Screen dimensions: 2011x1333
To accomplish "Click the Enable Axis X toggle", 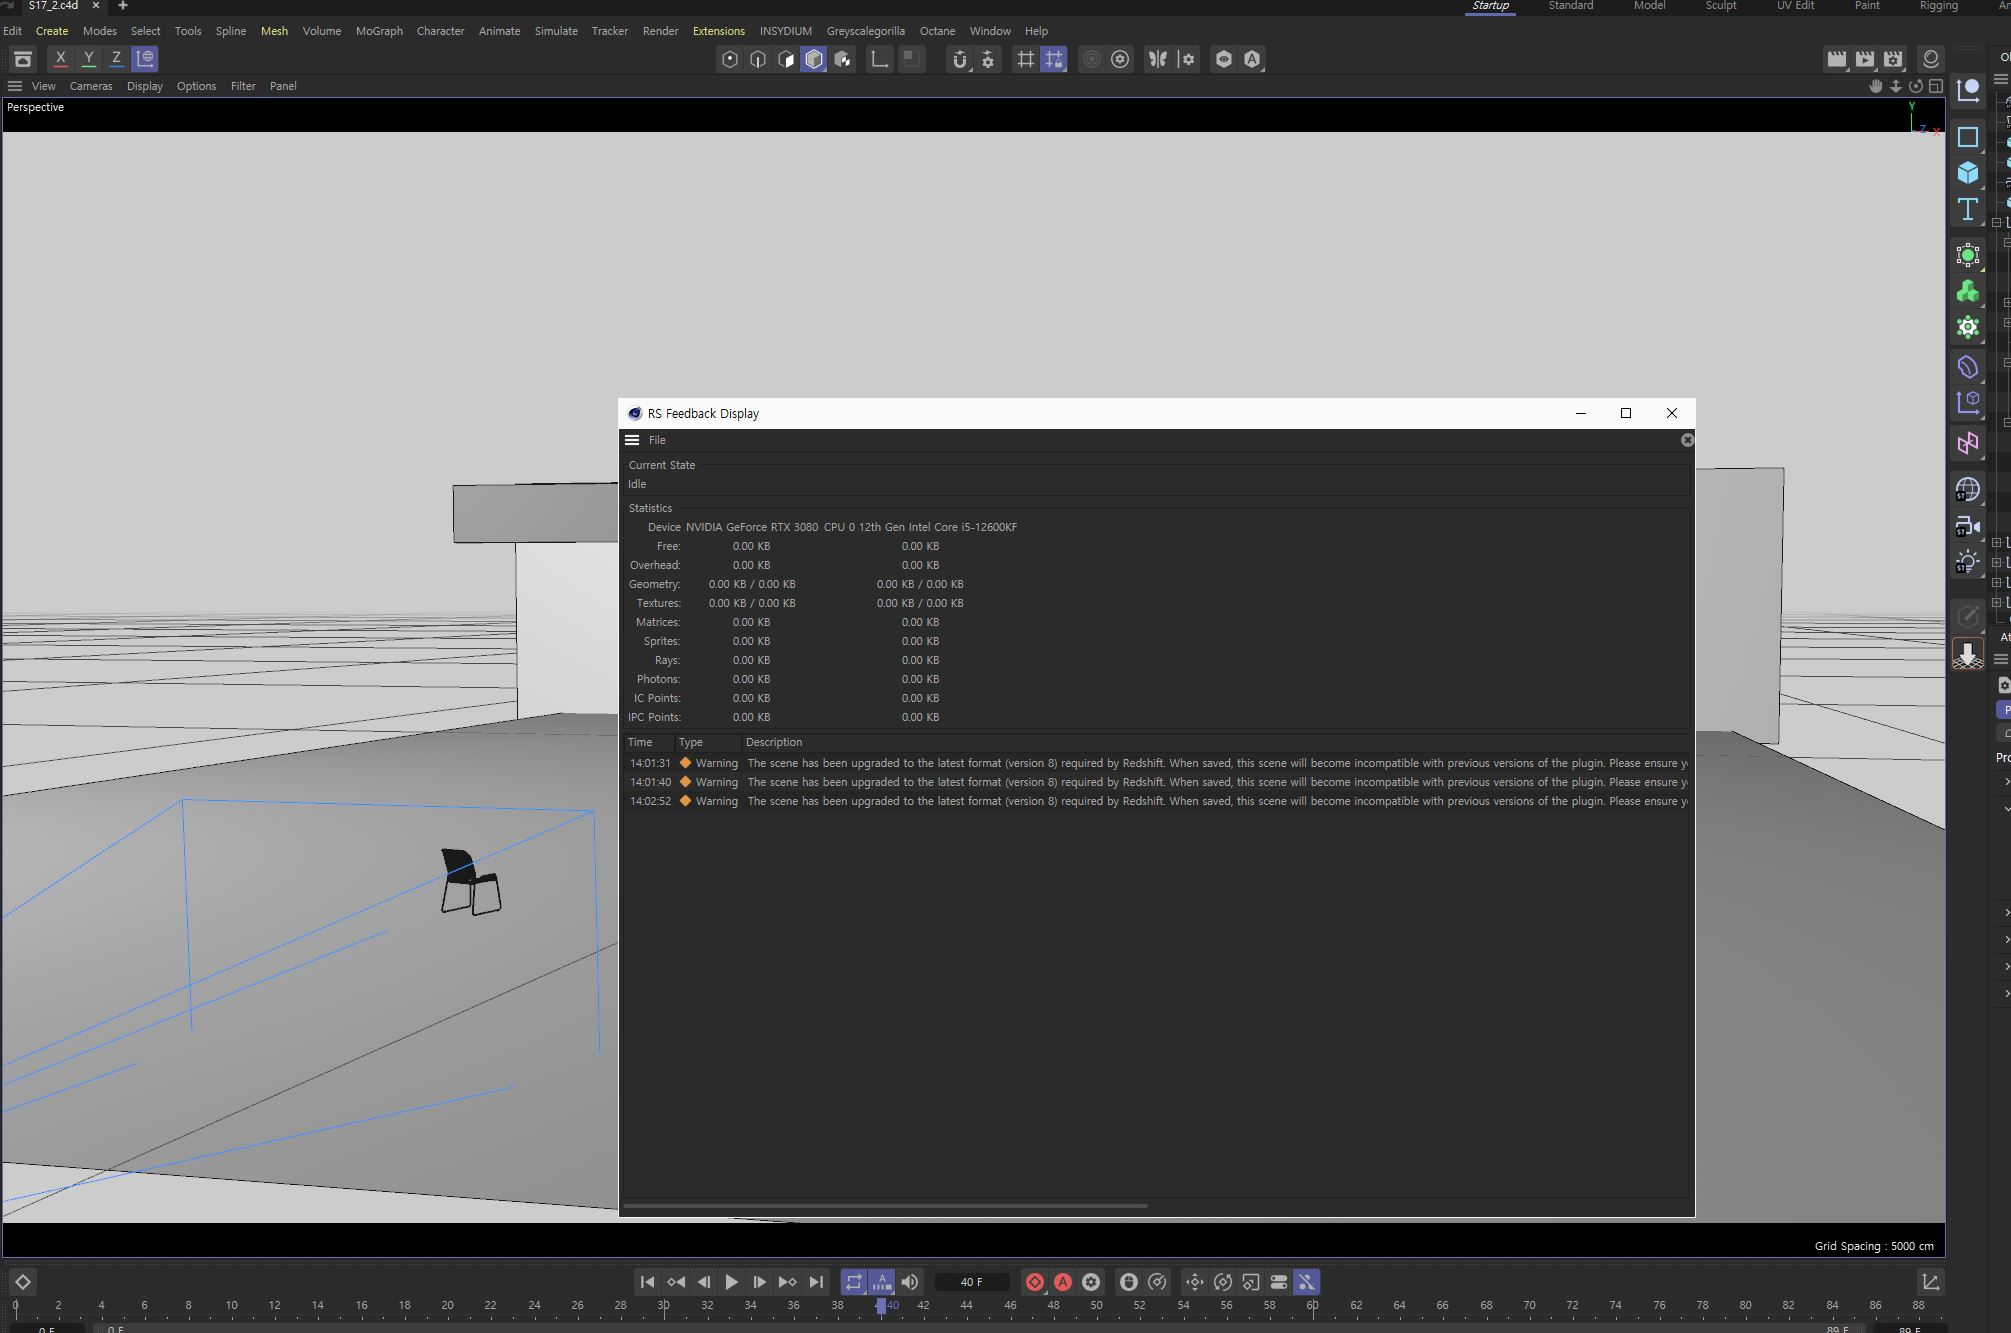I will (x=59, y=58).
